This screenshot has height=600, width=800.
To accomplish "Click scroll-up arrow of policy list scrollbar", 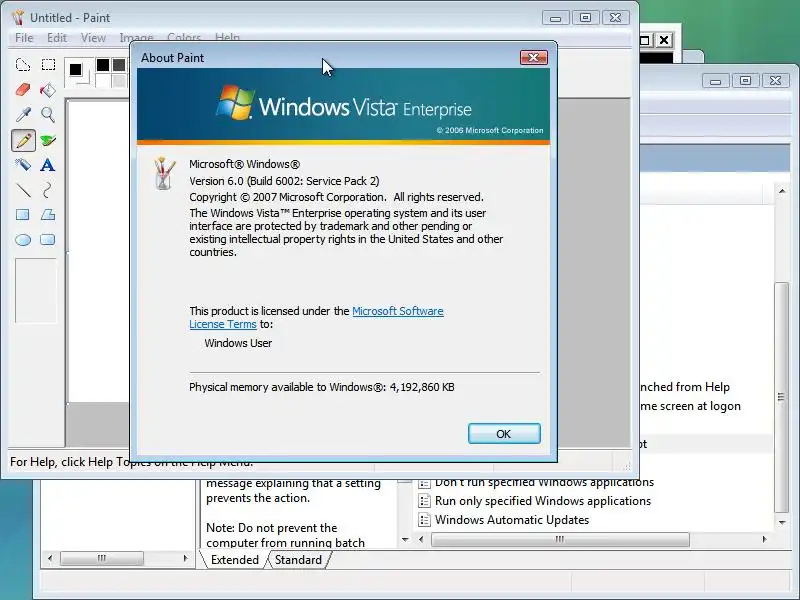I will 782,191.
